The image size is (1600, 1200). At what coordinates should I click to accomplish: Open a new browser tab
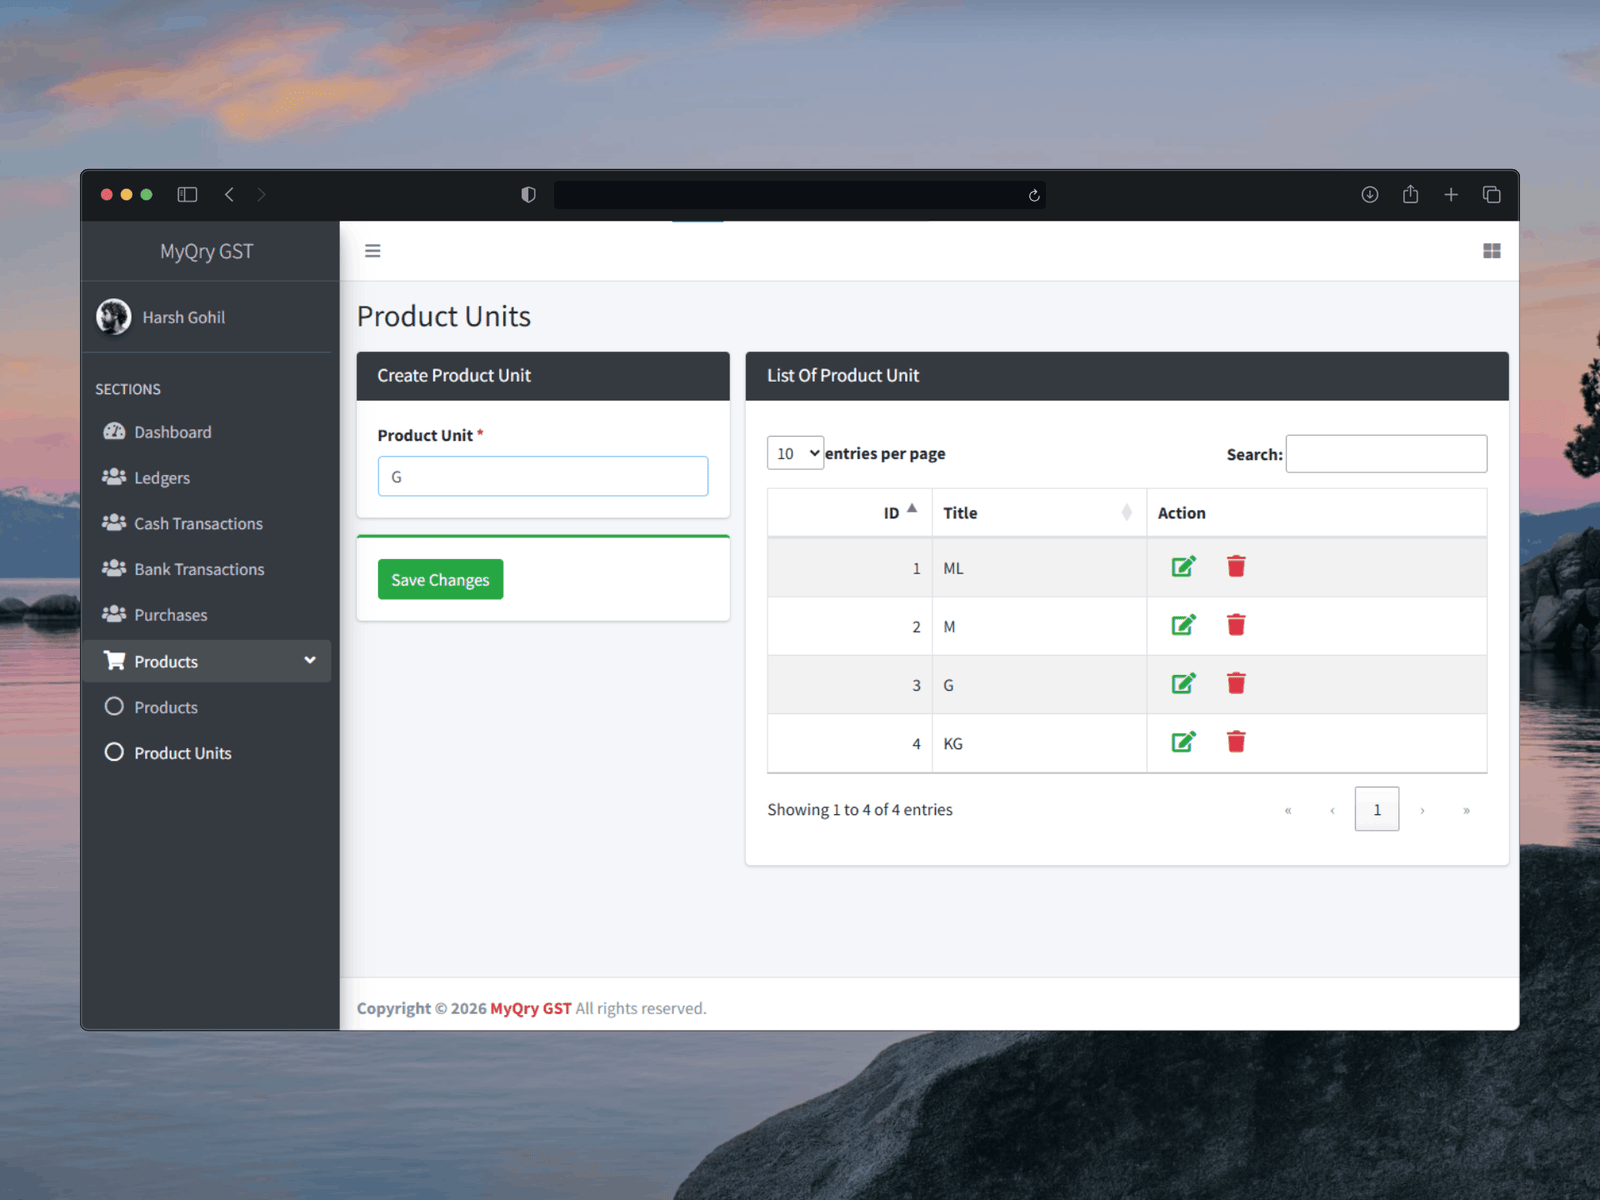[x=1451, y=195]
